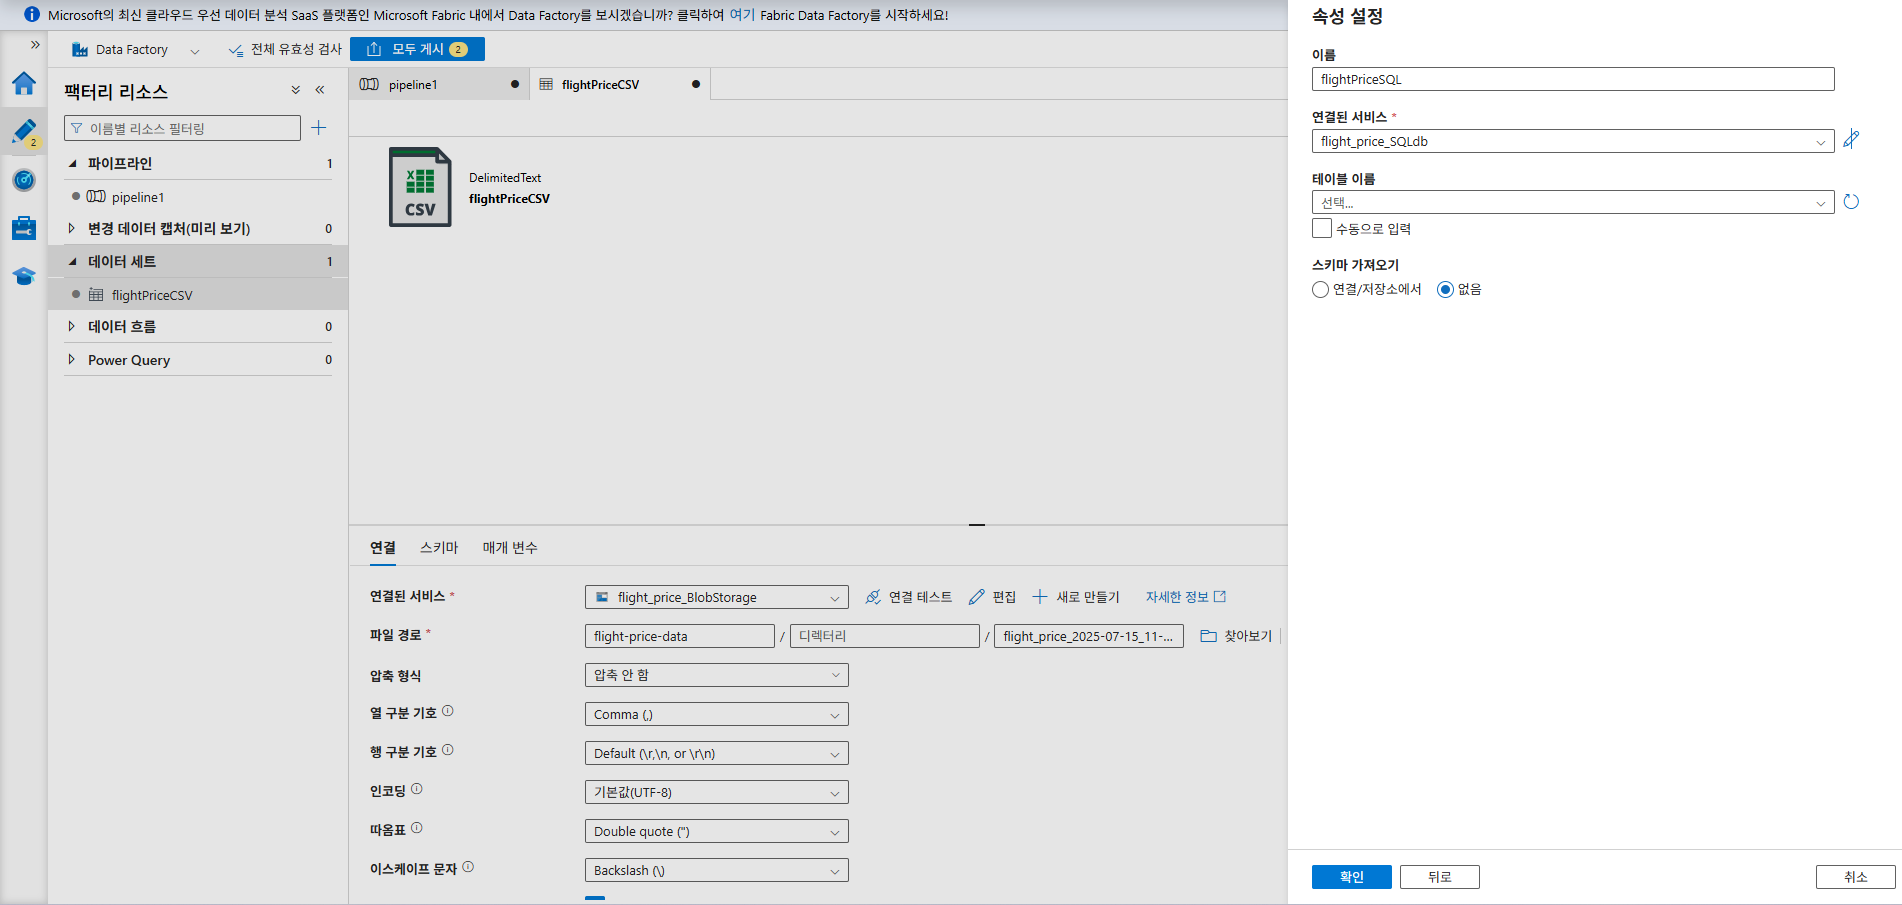The height and width of the screenshot is (905, 1902).
Task: Expand the 변경 데이터 캡처(미리 보기) group
Action: [72, 228]
